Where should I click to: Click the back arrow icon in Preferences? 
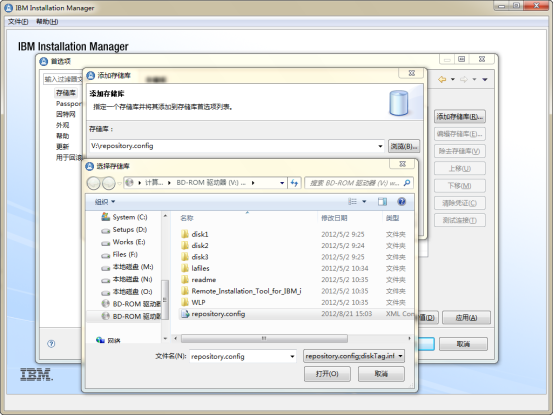point(442,79)
